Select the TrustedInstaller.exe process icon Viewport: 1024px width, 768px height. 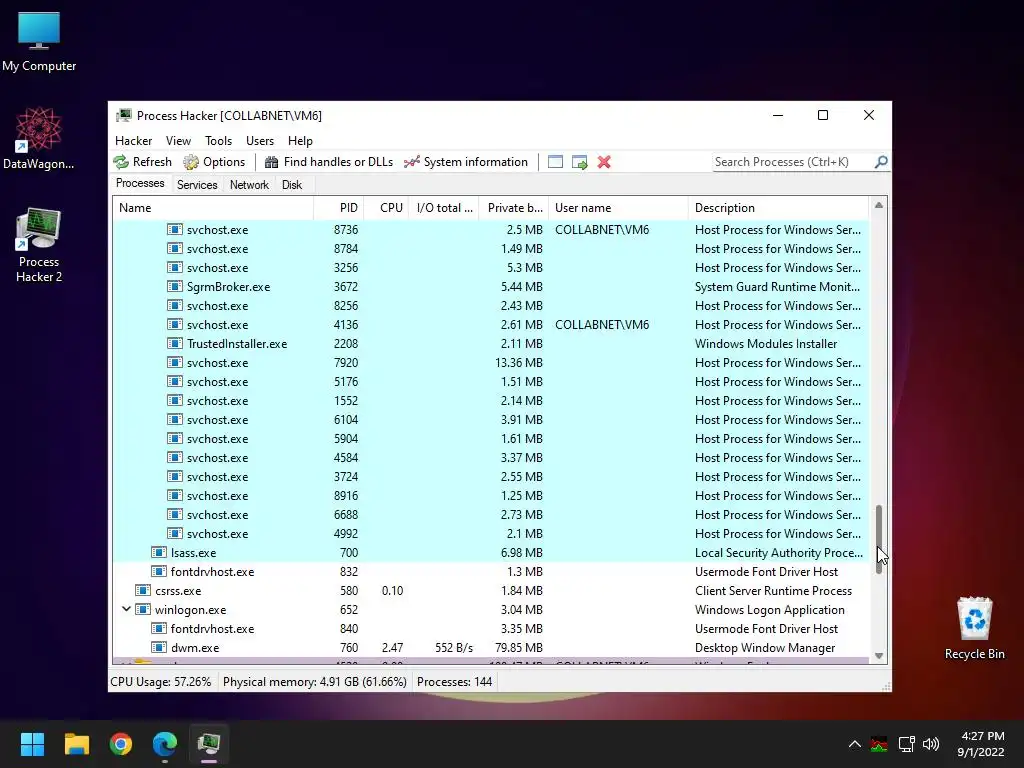click(174, 344)
